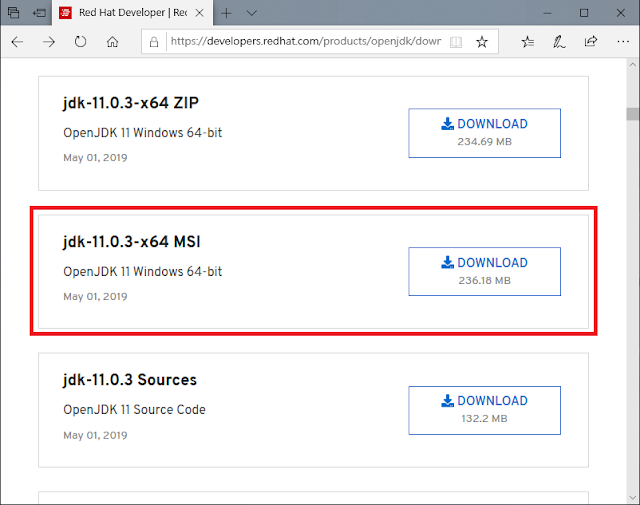Screen dimensions: 640x505
Task: Click the set tabs aside icon
Action: tap(39, 13)
